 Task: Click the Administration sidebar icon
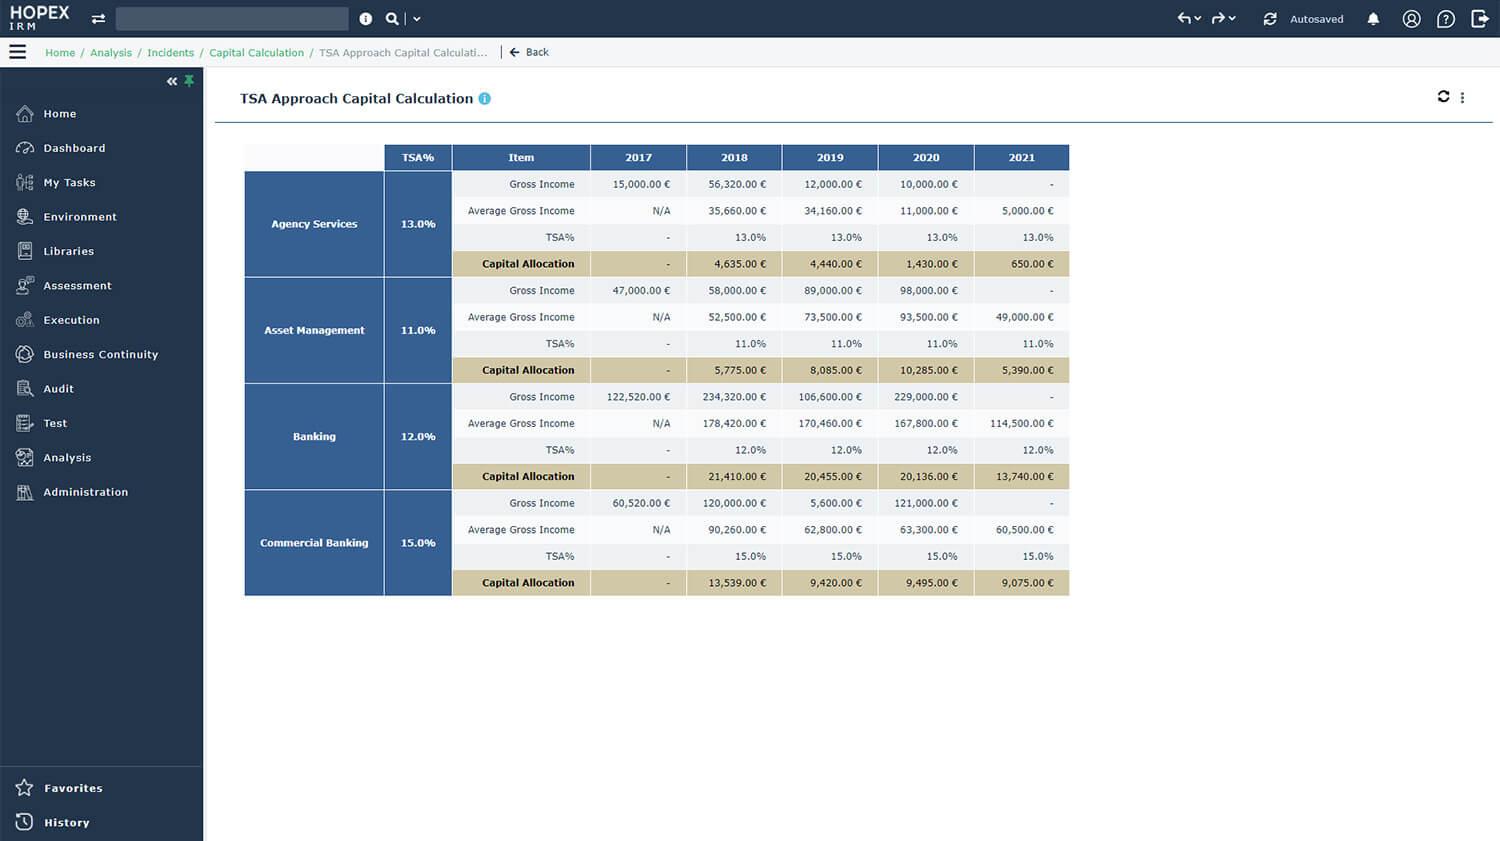click(25, 492)
